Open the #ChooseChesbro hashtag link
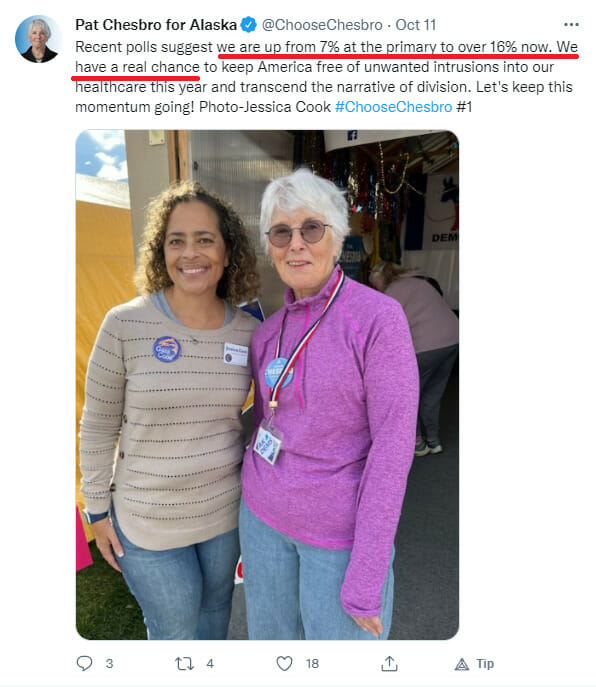Viewport: 596px width, 687px height. (x=393, y=107)
